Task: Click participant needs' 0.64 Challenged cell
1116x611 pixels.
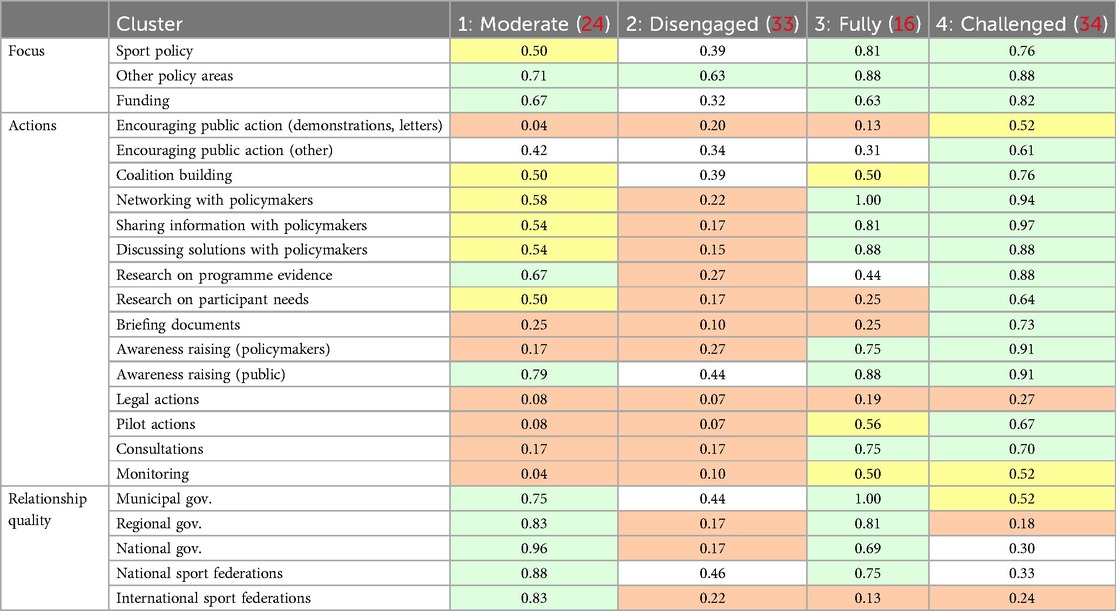Action: coord(1022,300)
